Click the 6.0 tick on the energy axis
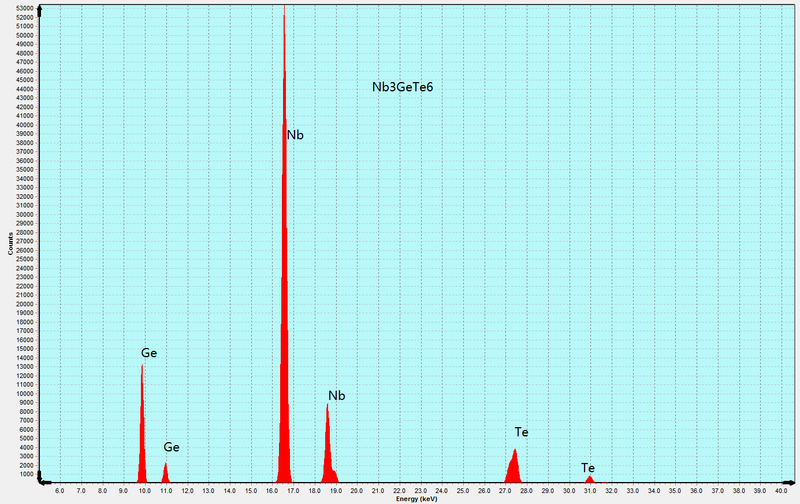The width and height of the screenshot is (800, 504). point(59,490)
